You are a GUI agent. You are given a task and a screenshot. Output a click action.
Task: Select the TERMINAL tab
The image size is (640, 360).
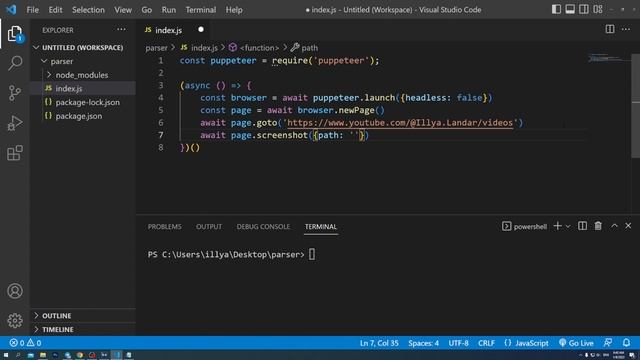321,227
